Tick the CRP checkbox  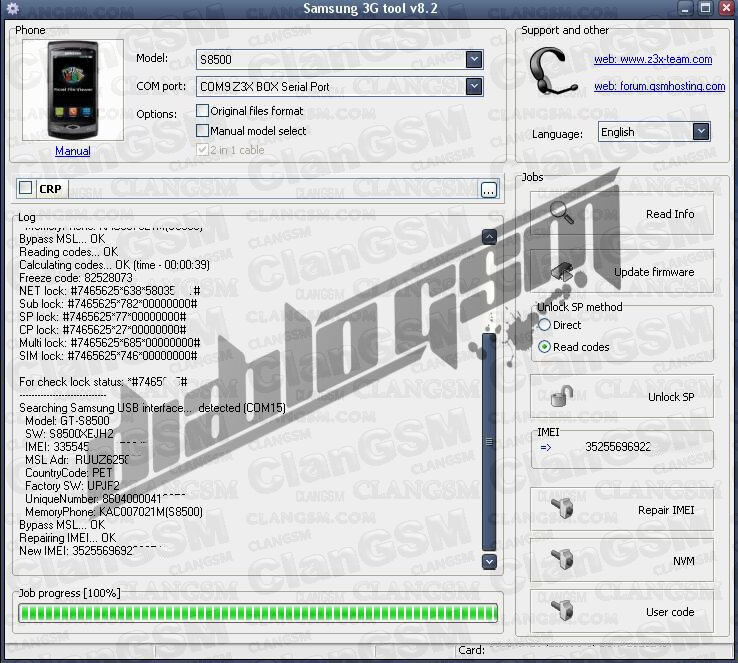point(25,188)
